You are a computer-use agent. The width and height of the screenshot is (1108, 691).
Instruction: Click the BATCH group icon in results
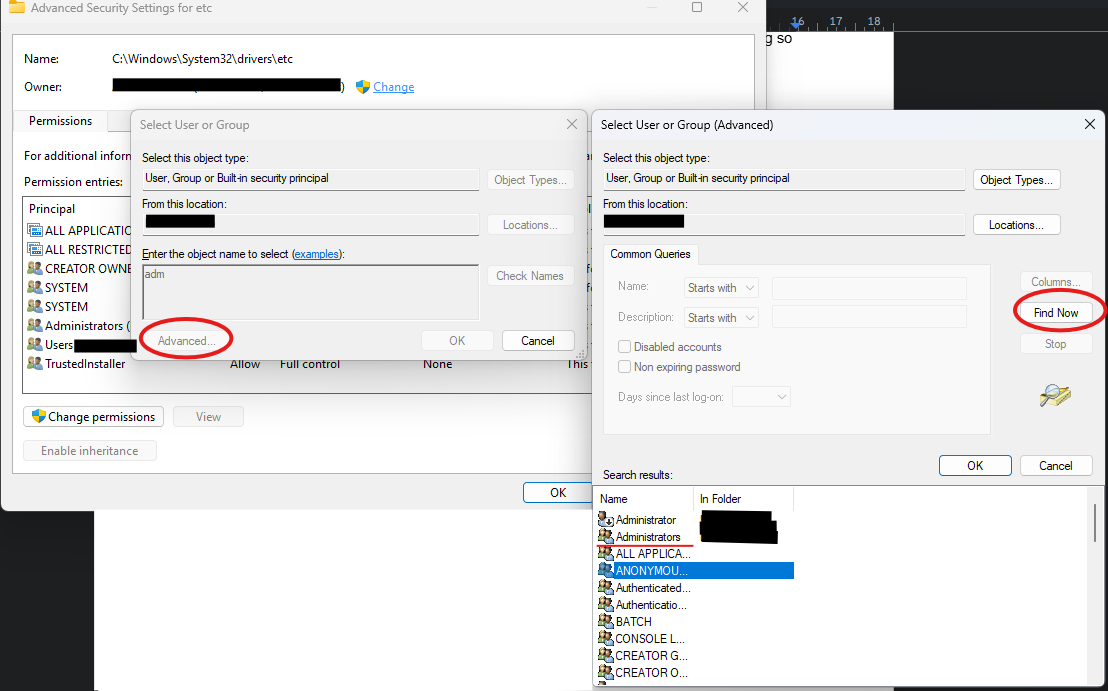click(x=606, y=621)
